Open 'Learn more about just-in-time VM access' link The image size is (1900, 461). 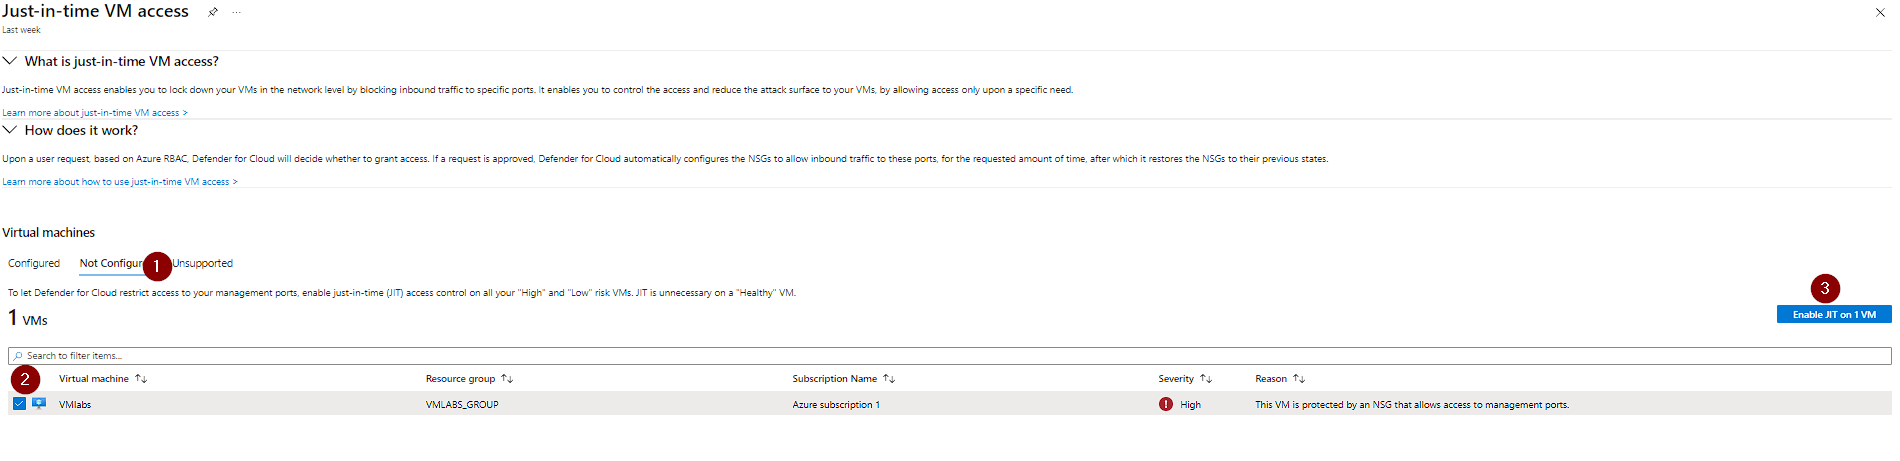click(95, 113)
